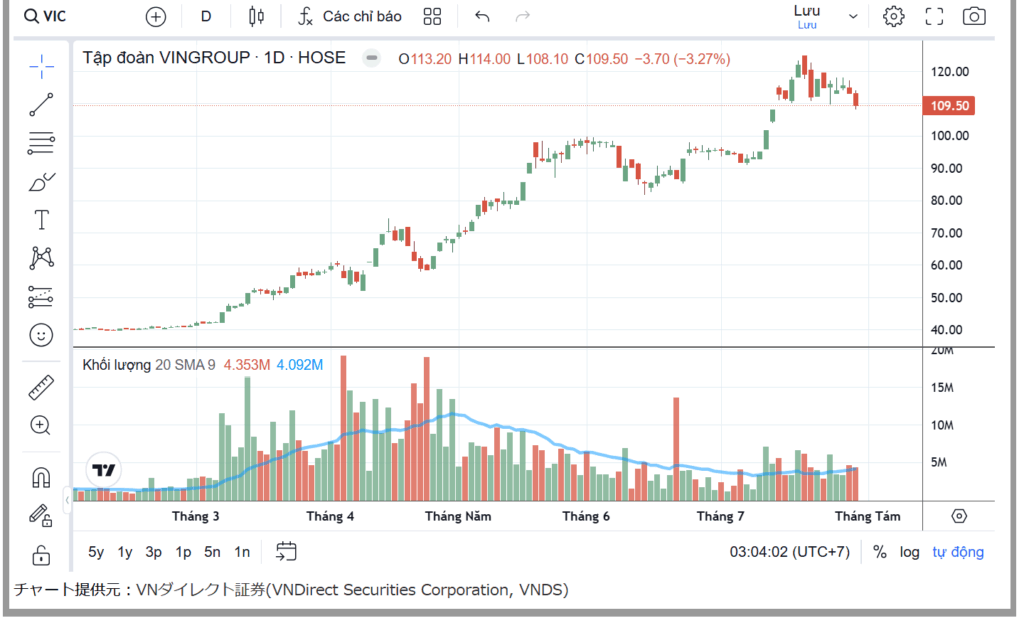The width and height of the screenshot is (1024, 628).
Task: Click the Tháng 4 time axis label
Action: (330, 516)
